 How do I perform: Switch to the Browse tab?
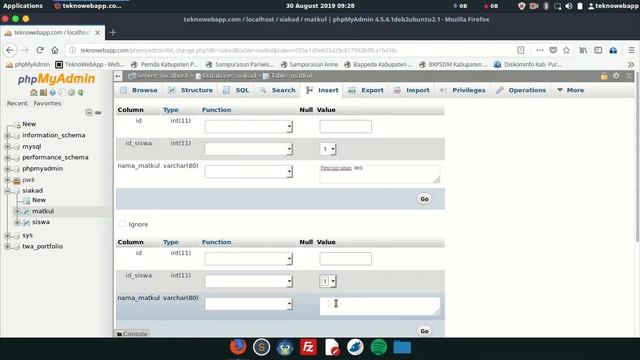(139, 90)
